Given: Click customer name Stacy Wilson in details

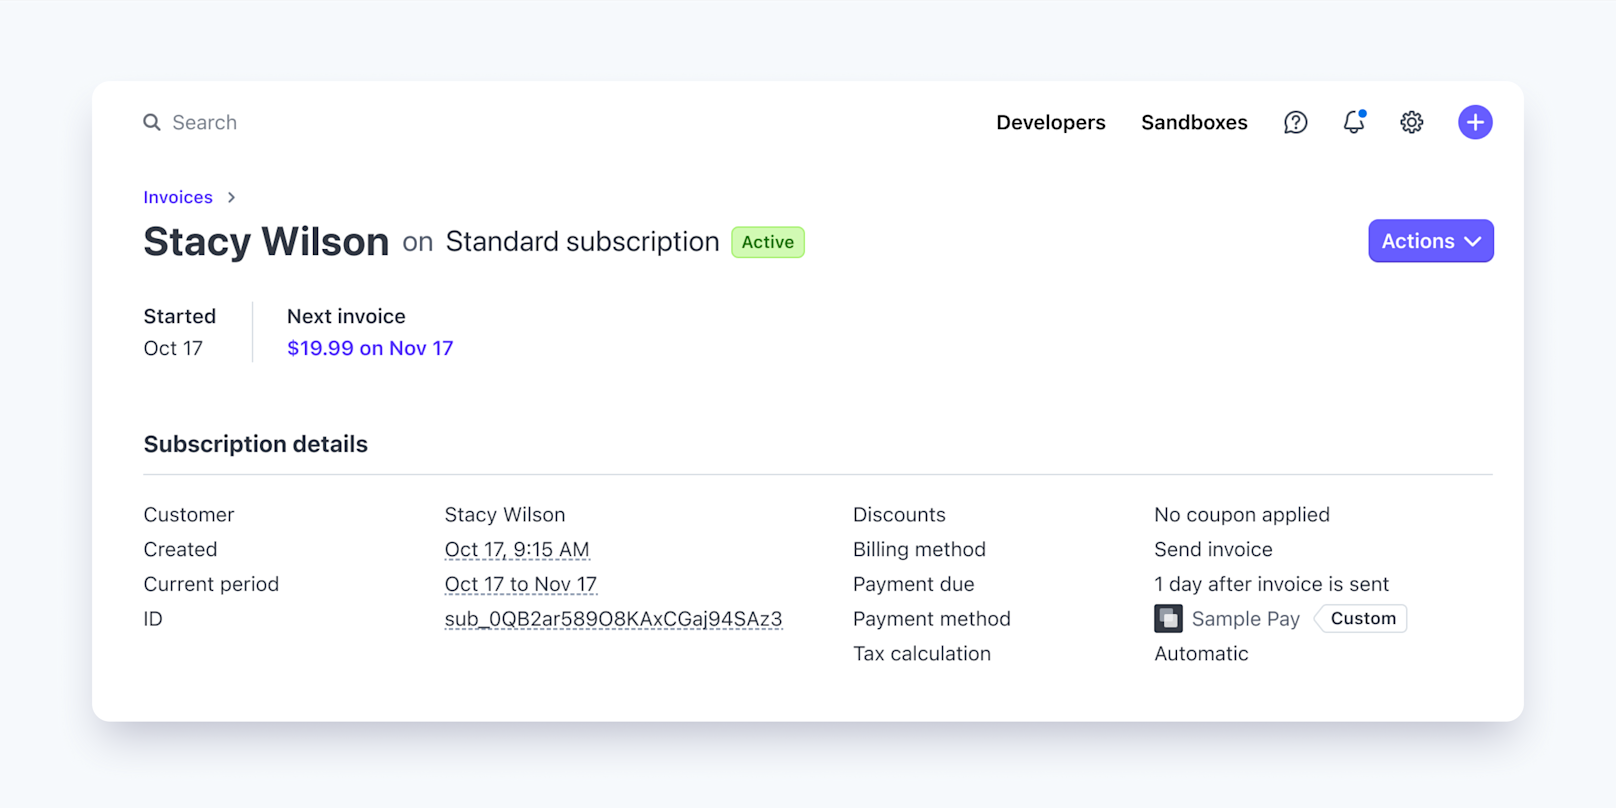Looking at the screenshot, I should pyautogui.click(x=504, y=515).
